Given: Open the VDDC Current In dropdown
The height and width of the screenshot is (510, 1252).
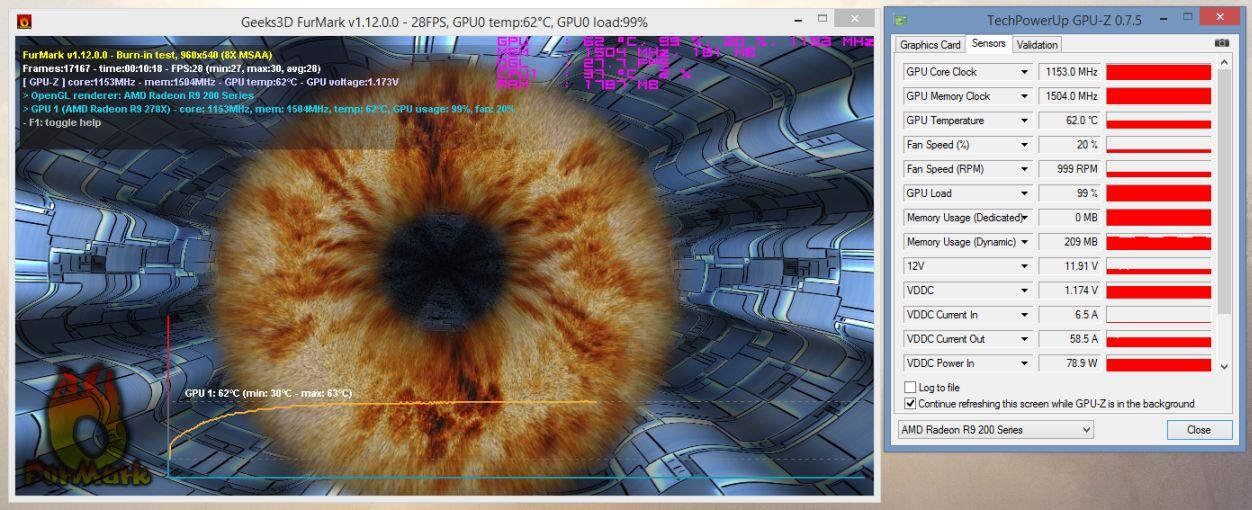Looking at the screenshot, I should 1024,314.
